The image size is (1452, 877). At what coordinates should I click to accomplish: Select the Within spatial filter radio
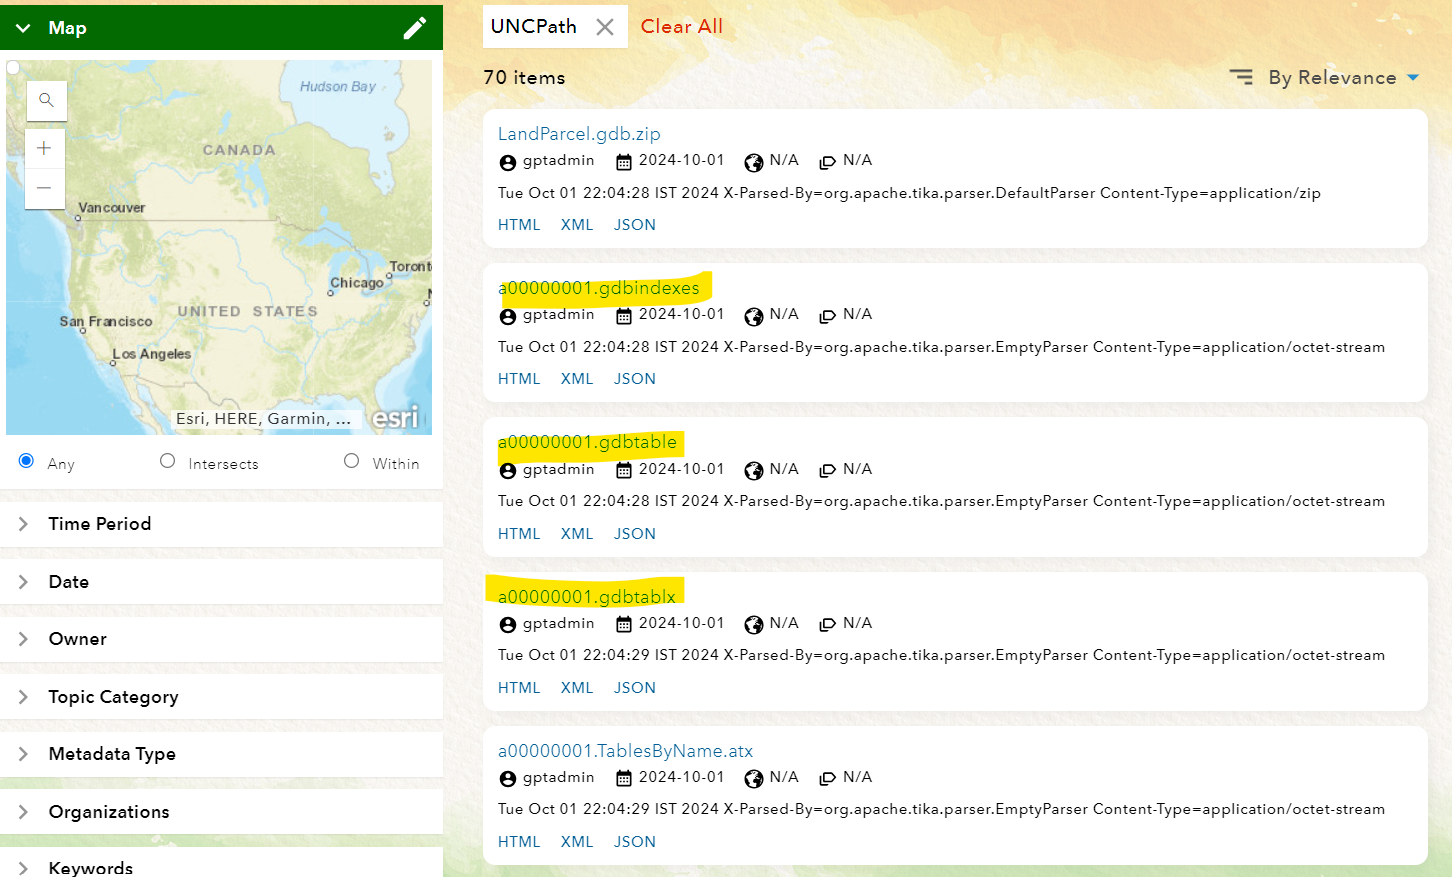point(351,461)
